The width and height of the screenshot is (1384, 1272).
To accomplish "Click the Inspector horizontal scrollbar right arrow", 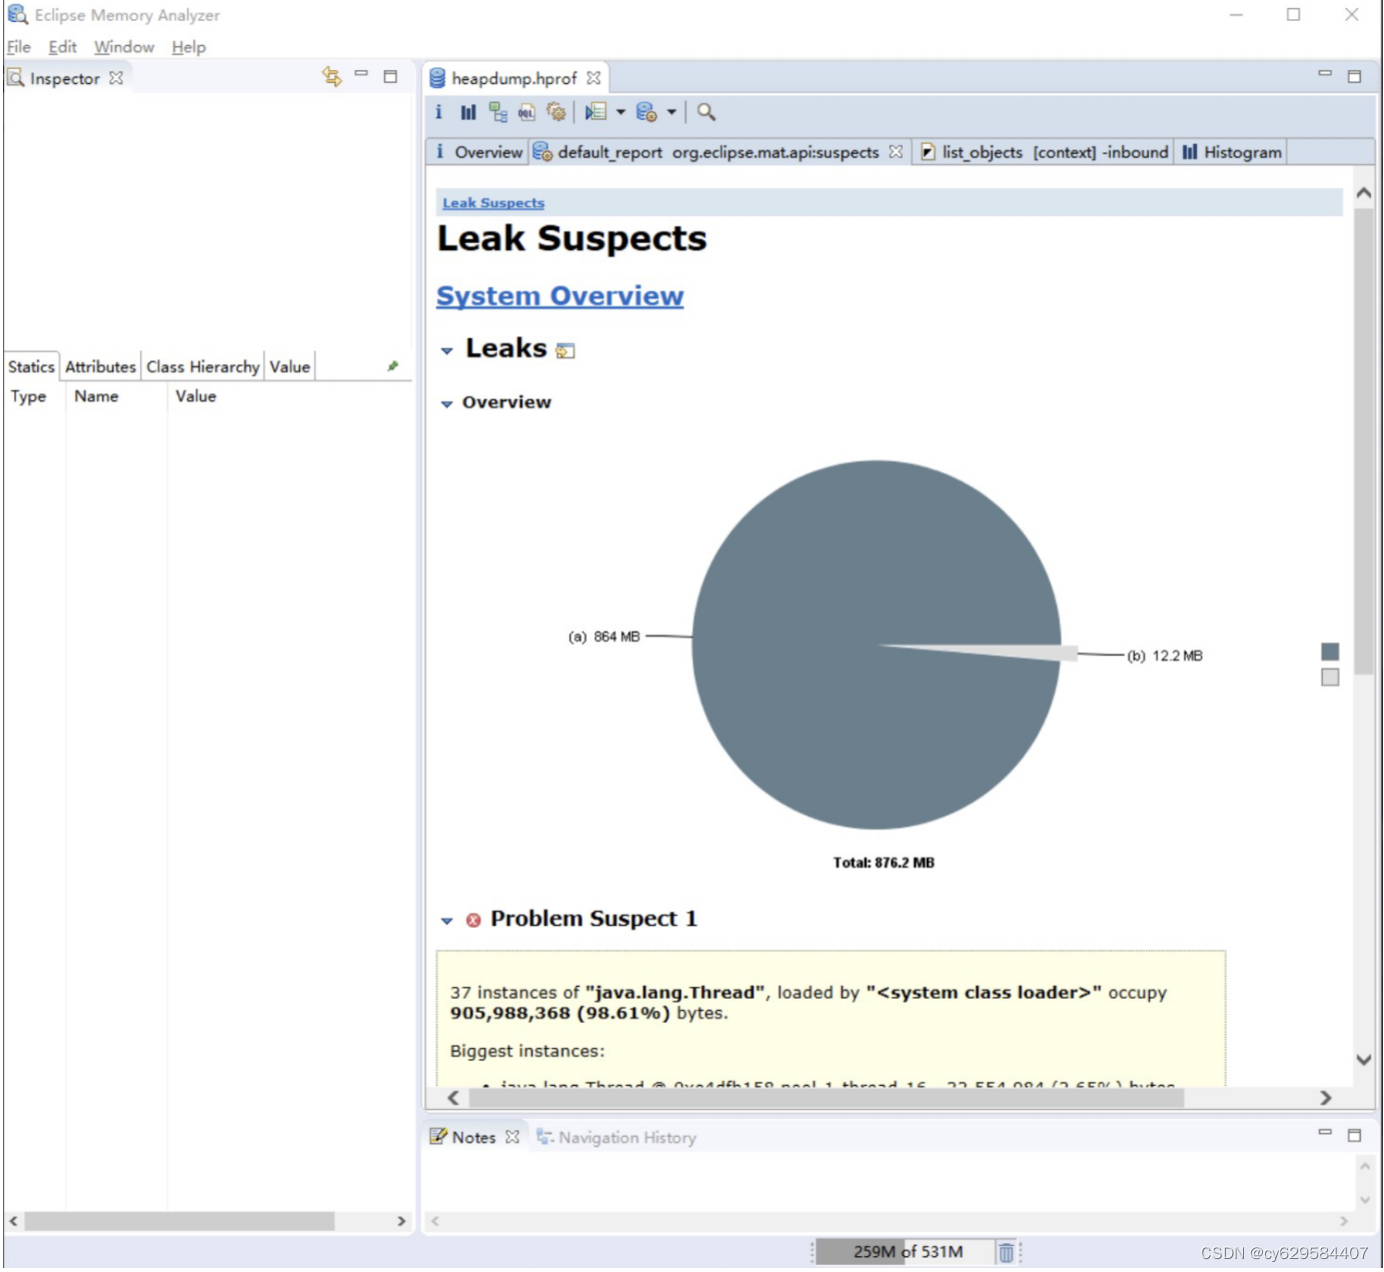I will click(x=401, y=1222).
